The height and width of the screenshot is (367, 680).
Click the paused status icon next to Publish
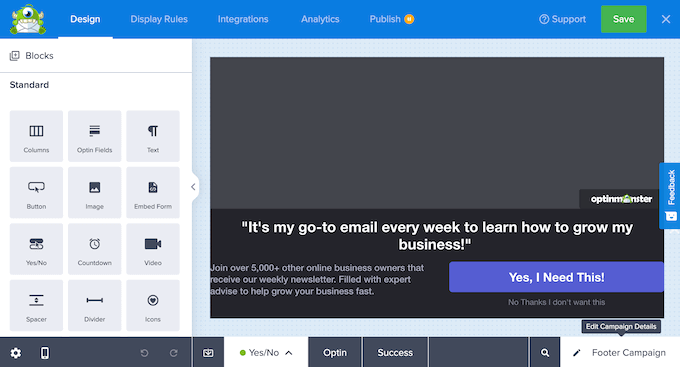point(409,19)
